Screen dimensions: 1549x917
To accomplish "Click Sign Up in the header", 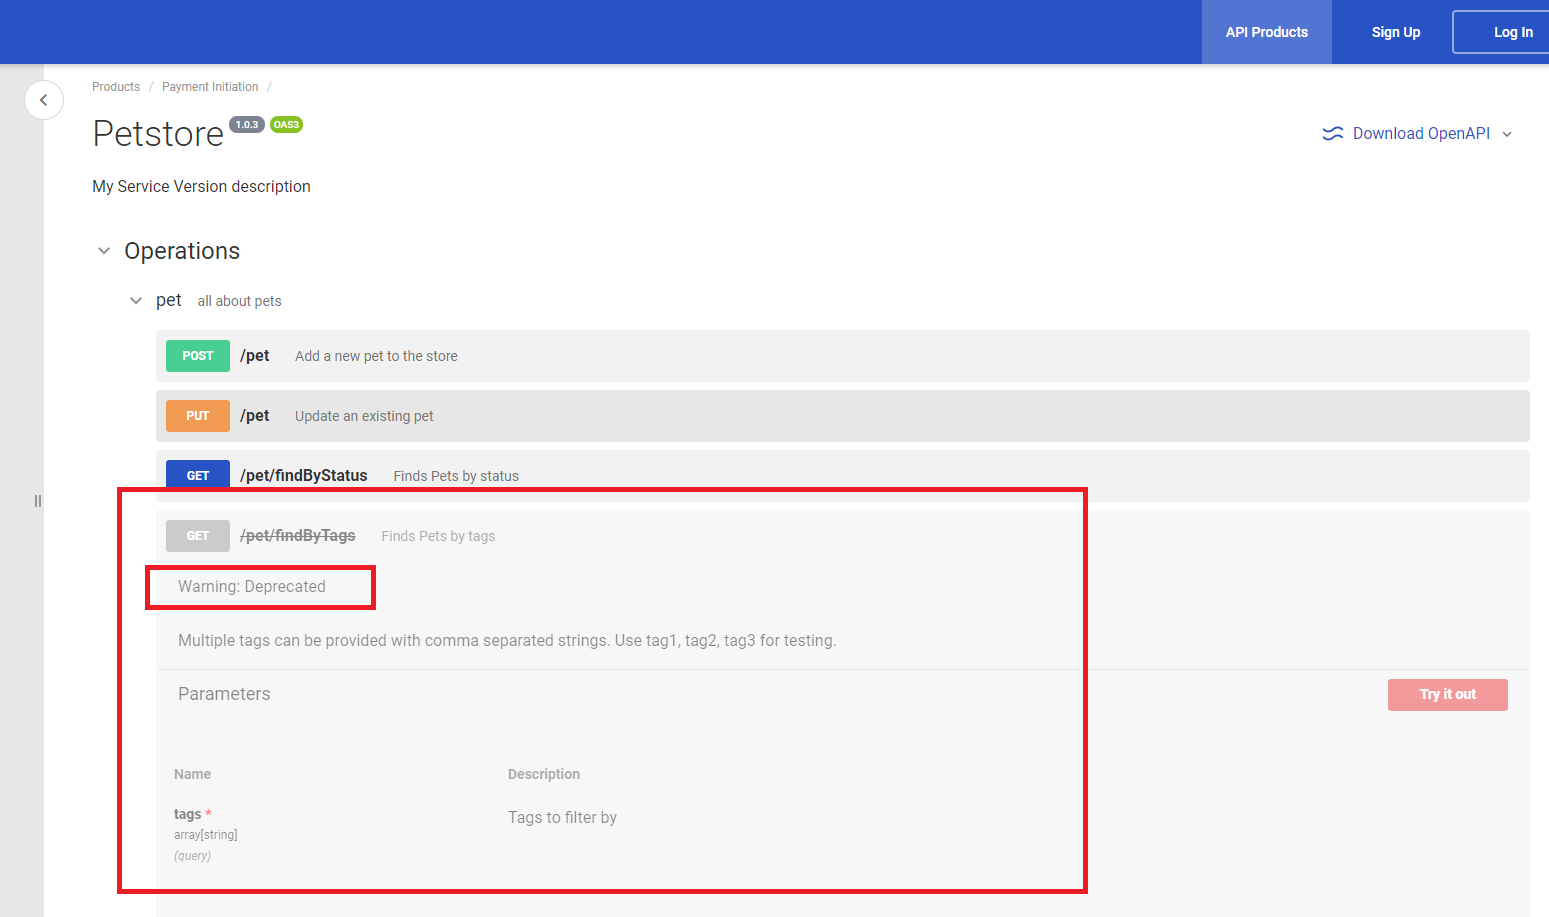I will click(x=1395, y=32).
